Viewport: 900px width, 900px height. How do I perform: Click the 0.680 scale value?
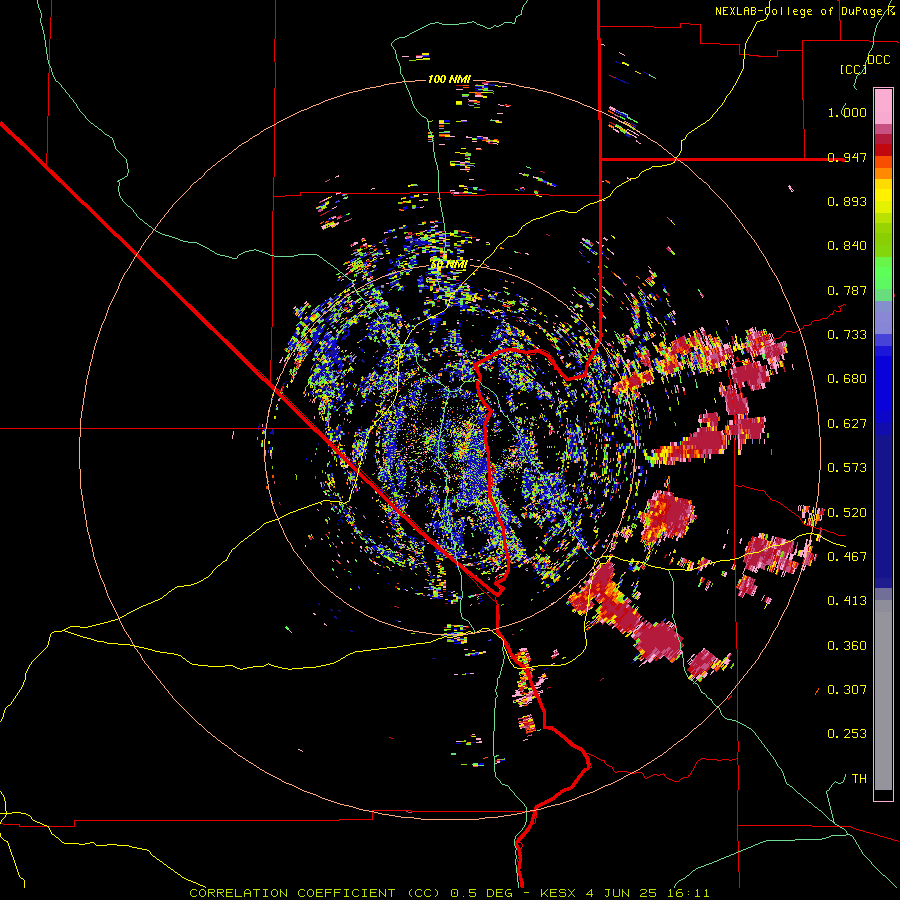tap(847, 379)
